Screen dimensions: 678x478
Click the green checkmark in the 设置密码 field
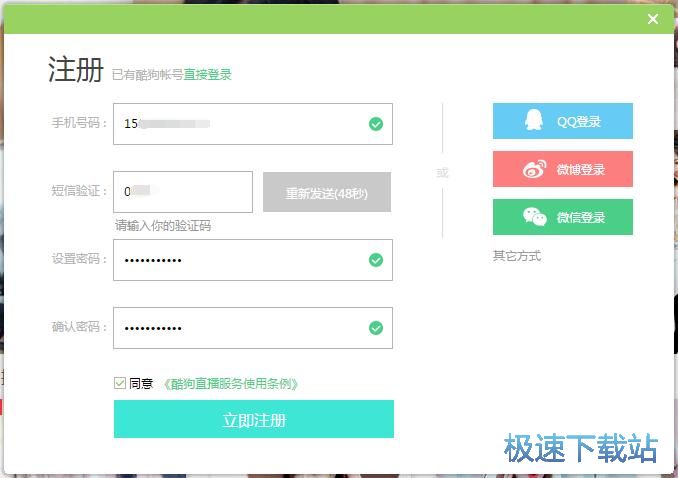click(x=376, y=260)
